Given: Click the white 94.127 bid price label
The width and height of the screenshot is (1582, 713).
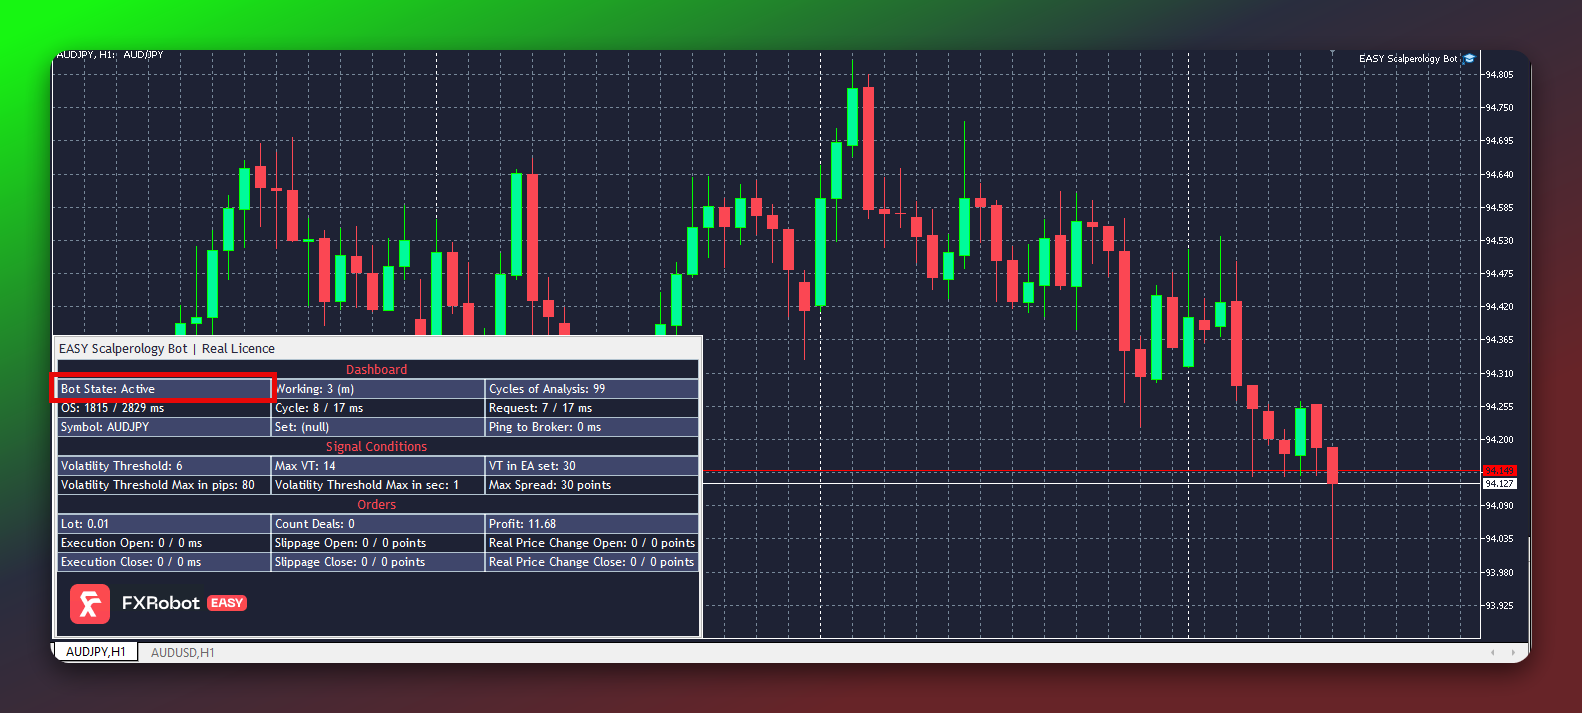Looking at the screenshot, I should (x=1500, y=484).
